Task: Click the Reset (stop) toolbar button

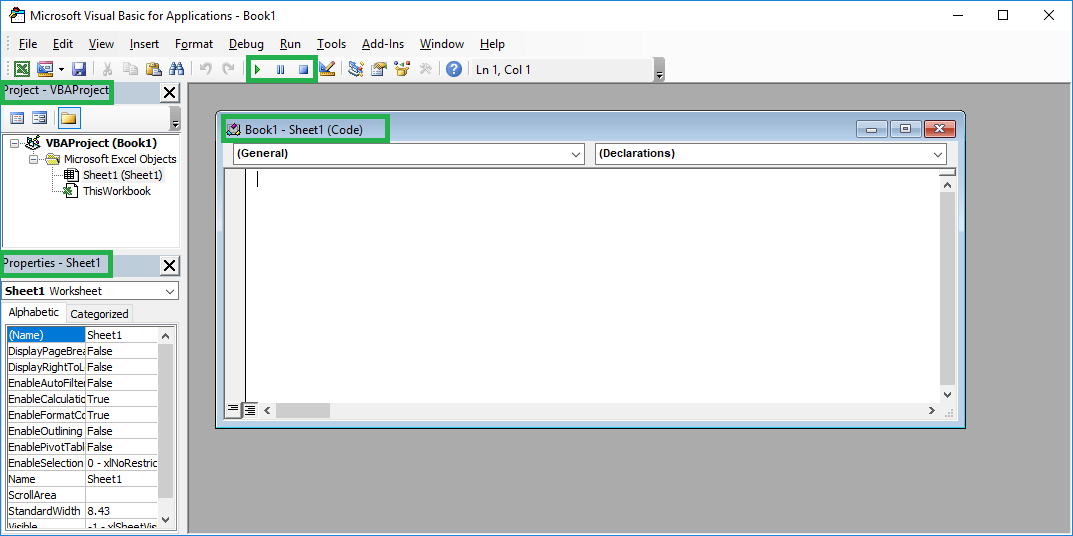Action: coord(304,69)
